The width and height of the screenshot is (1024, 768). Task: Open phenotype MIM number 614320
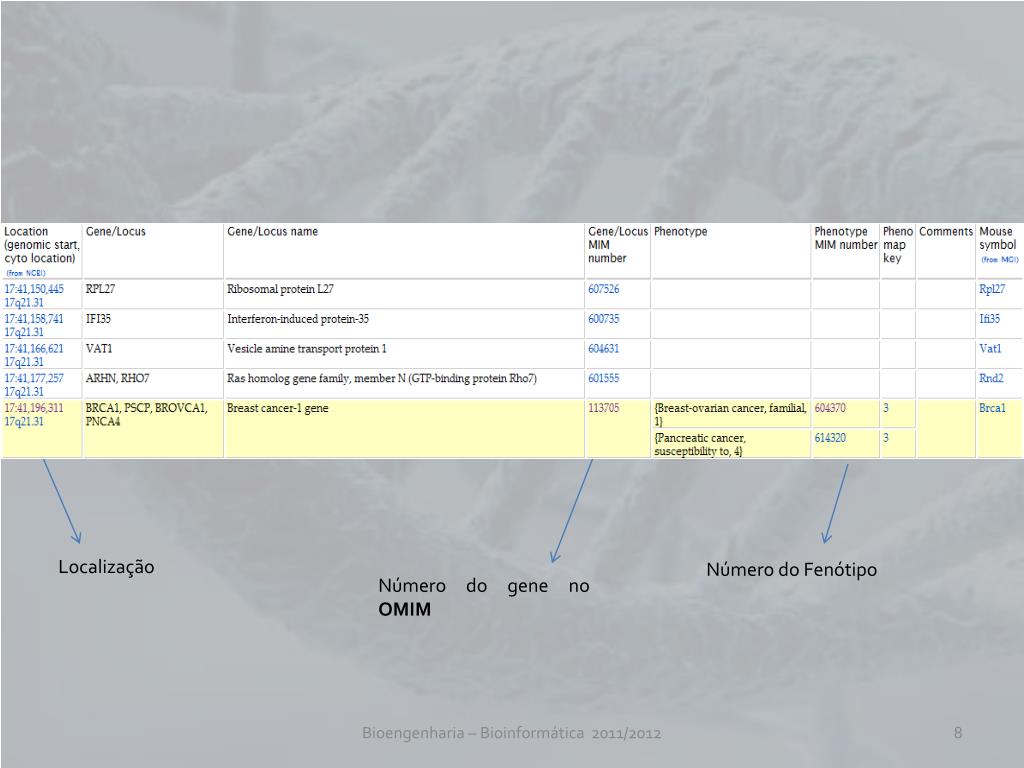829,438
